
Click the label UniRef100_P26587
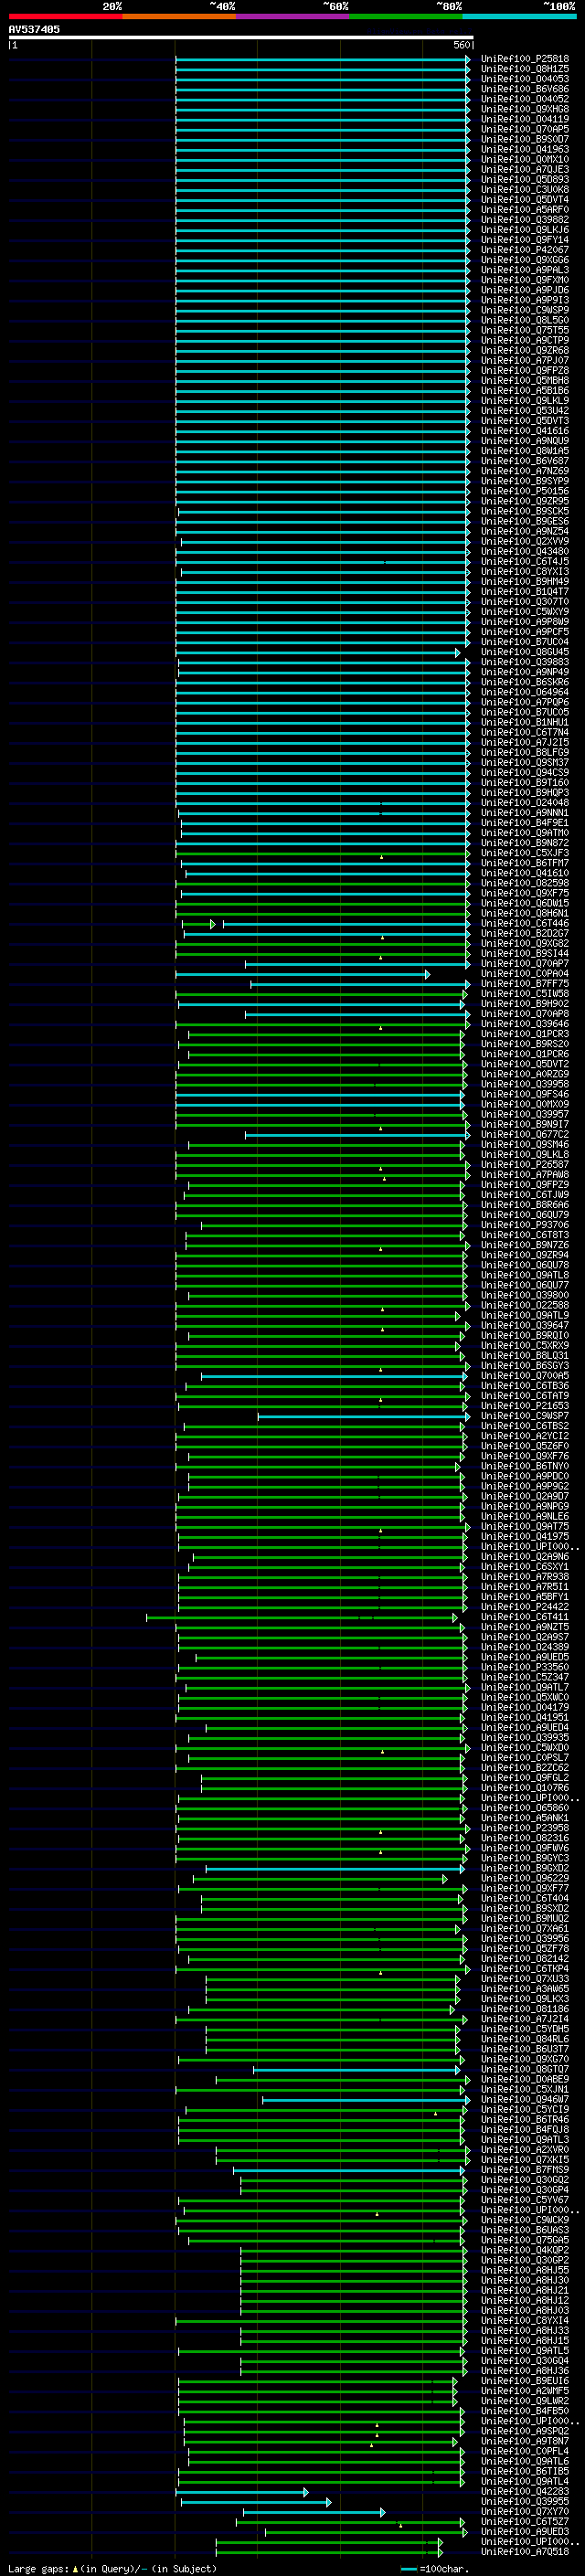525,1165
